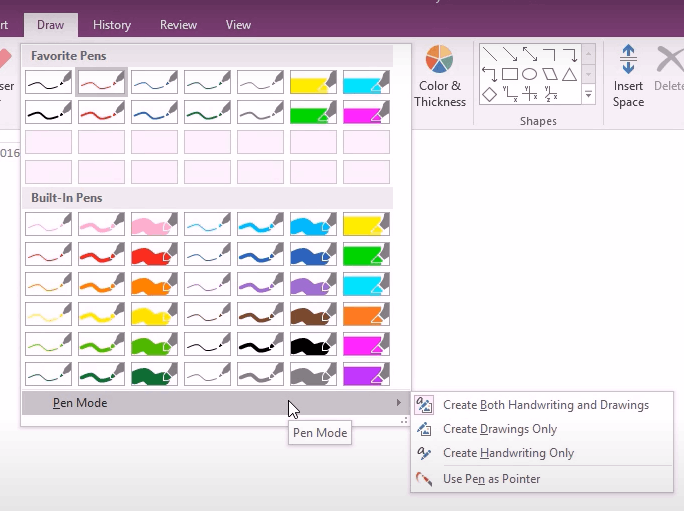Open the View tab
Image resolution: width=684 pixels, height=511 pixels.
click(x=238, y=25)
